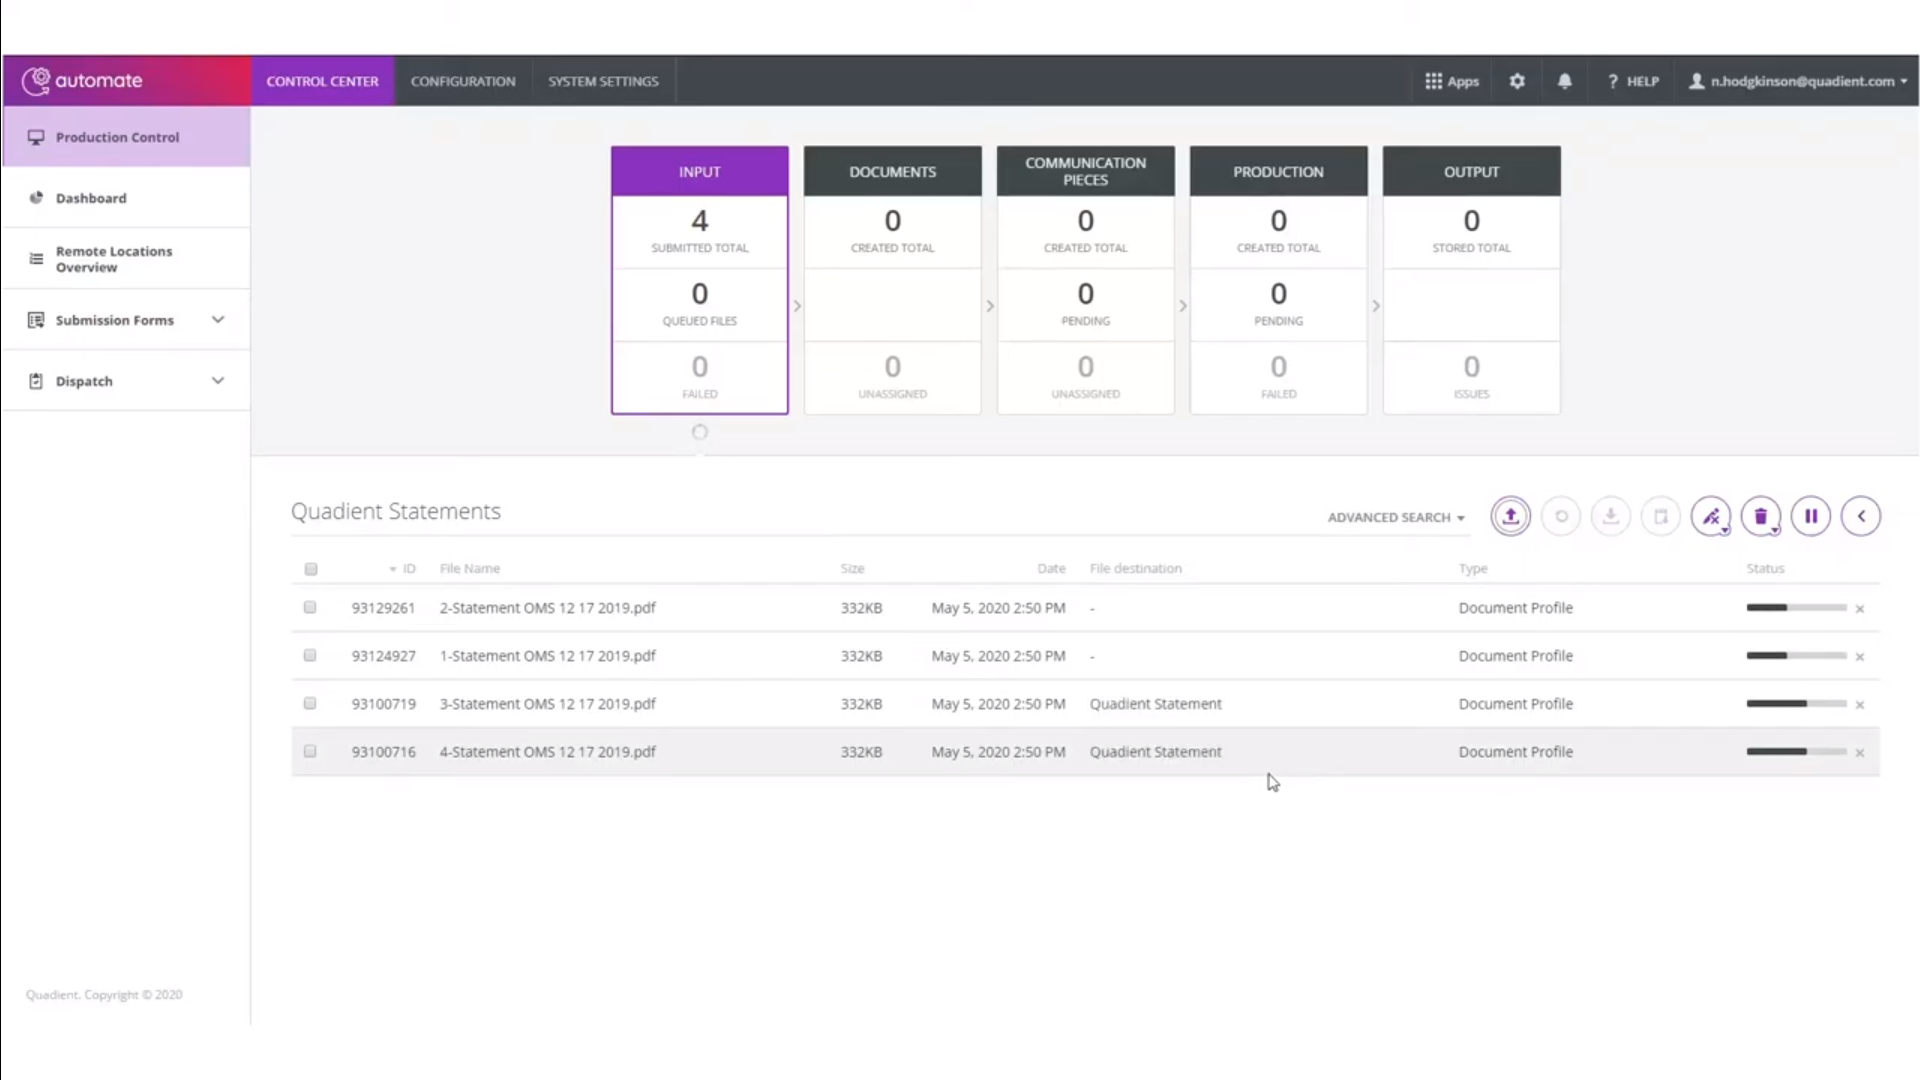Check the select-all files checkbox
The height and width of the screenshot is (1080, 1920).
[x=311, y=568]
